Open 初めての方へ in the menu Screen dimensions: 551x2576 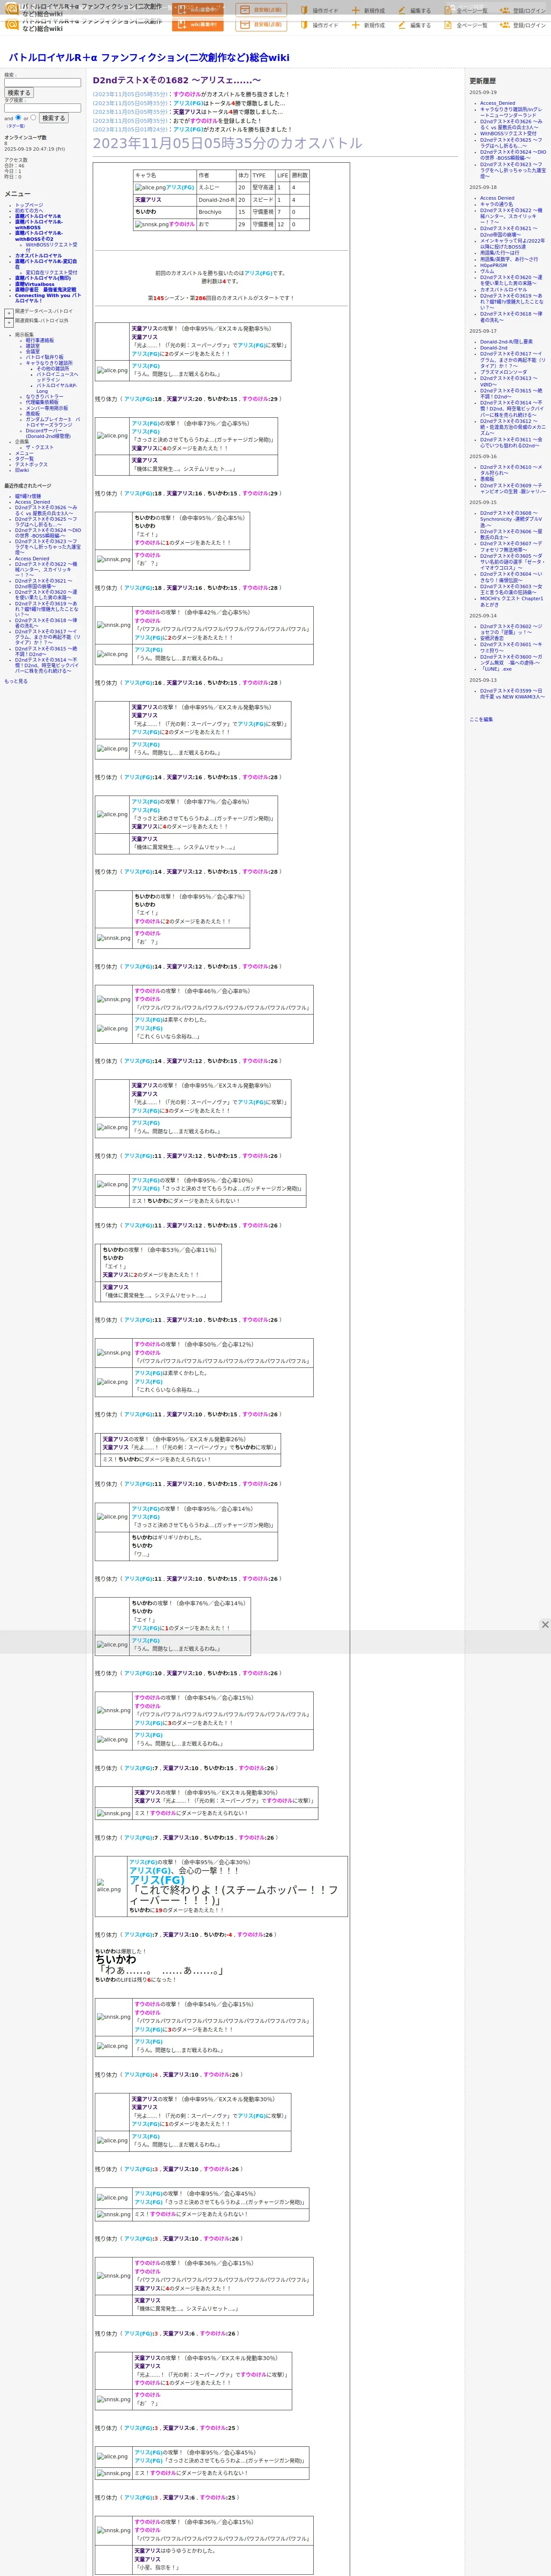pos(30,210)
